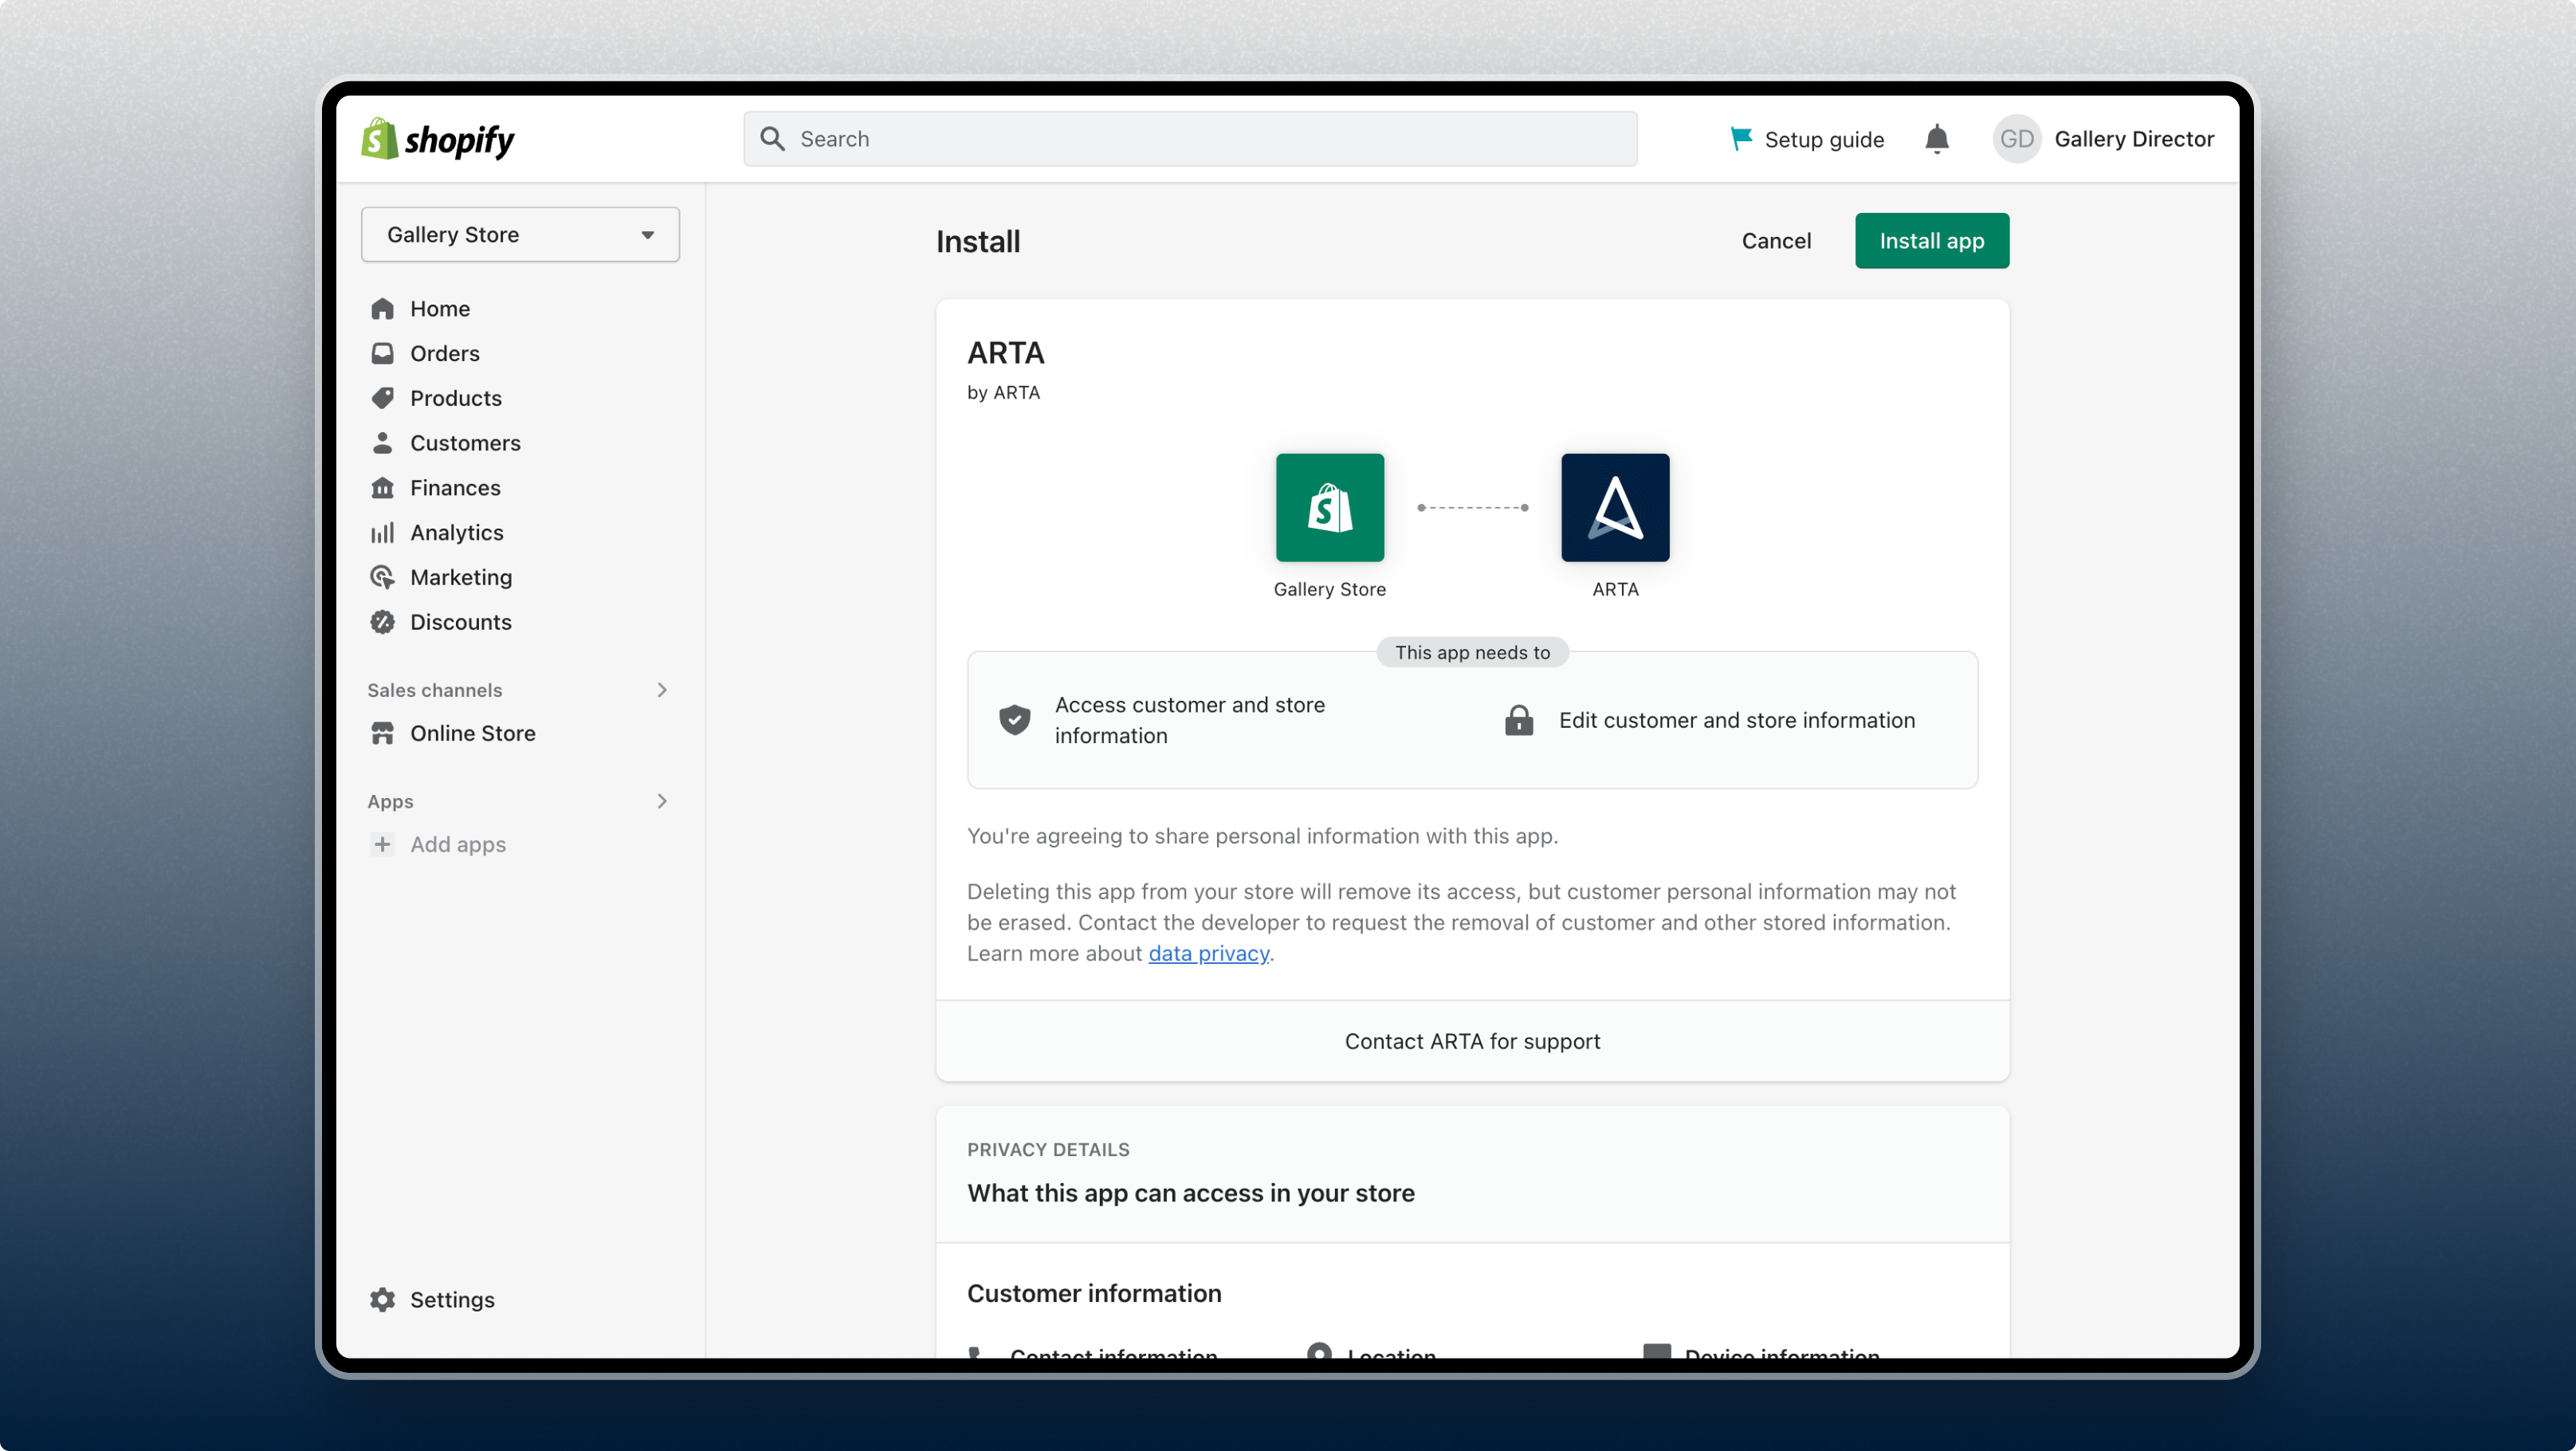Viewport: 2576px width, 1451px height.
Task: Go to Orders in sidebar
Action: point(444,353)
